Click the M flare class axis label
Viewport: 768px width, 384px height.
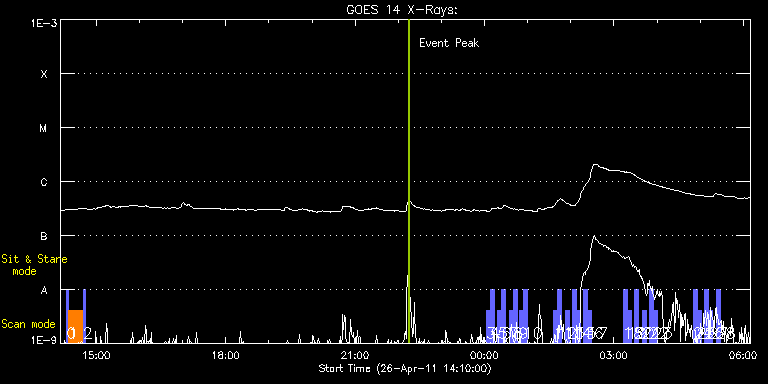point(44,128)
